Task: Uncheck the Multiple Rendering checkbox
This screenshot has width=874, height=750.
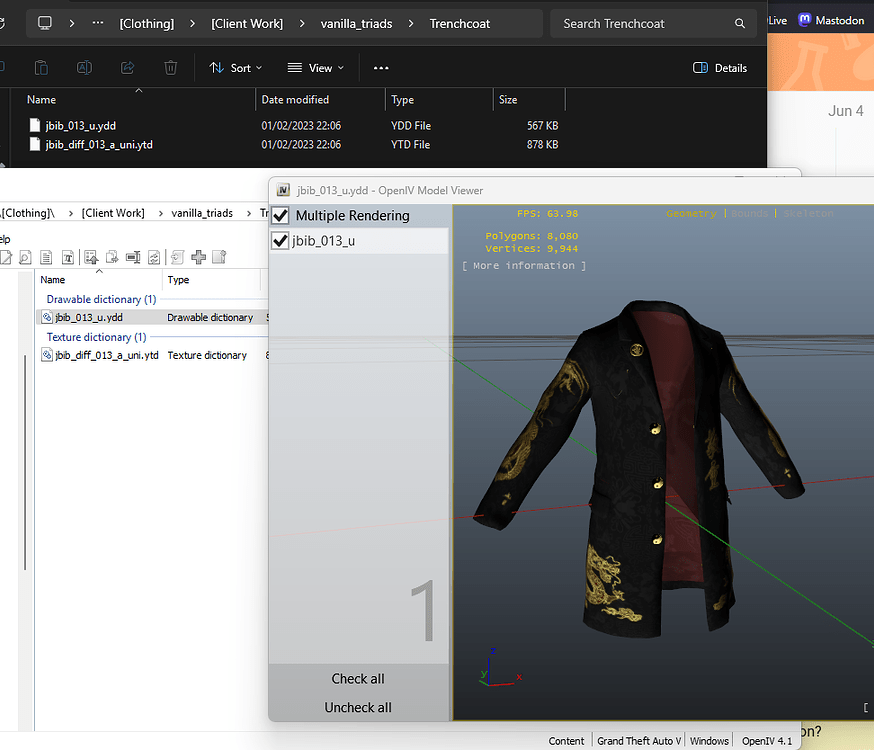Action: coord(280,215)
